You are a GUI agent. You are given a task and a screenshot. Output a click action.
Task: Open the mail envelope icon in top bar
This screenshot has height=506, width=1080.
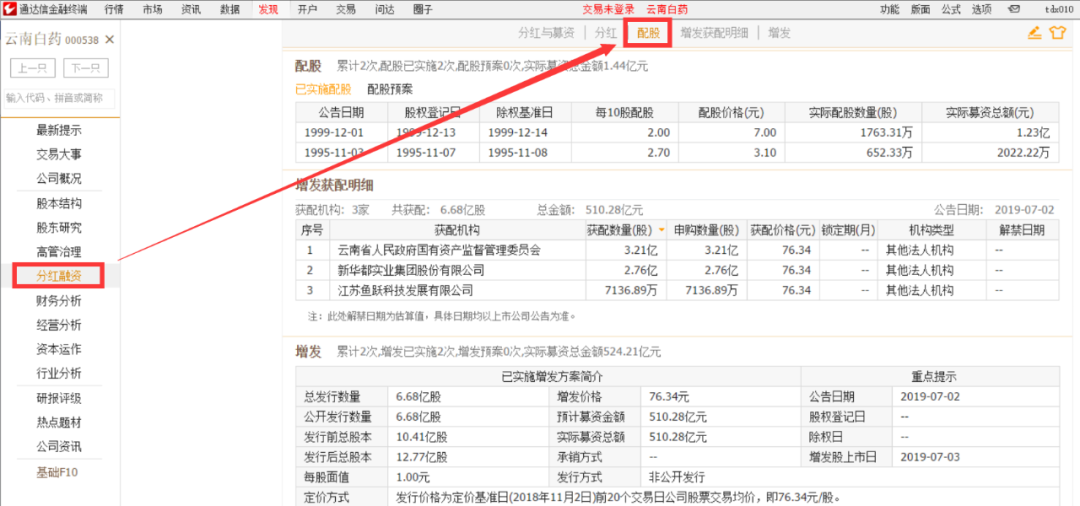tap(1014, 9)
